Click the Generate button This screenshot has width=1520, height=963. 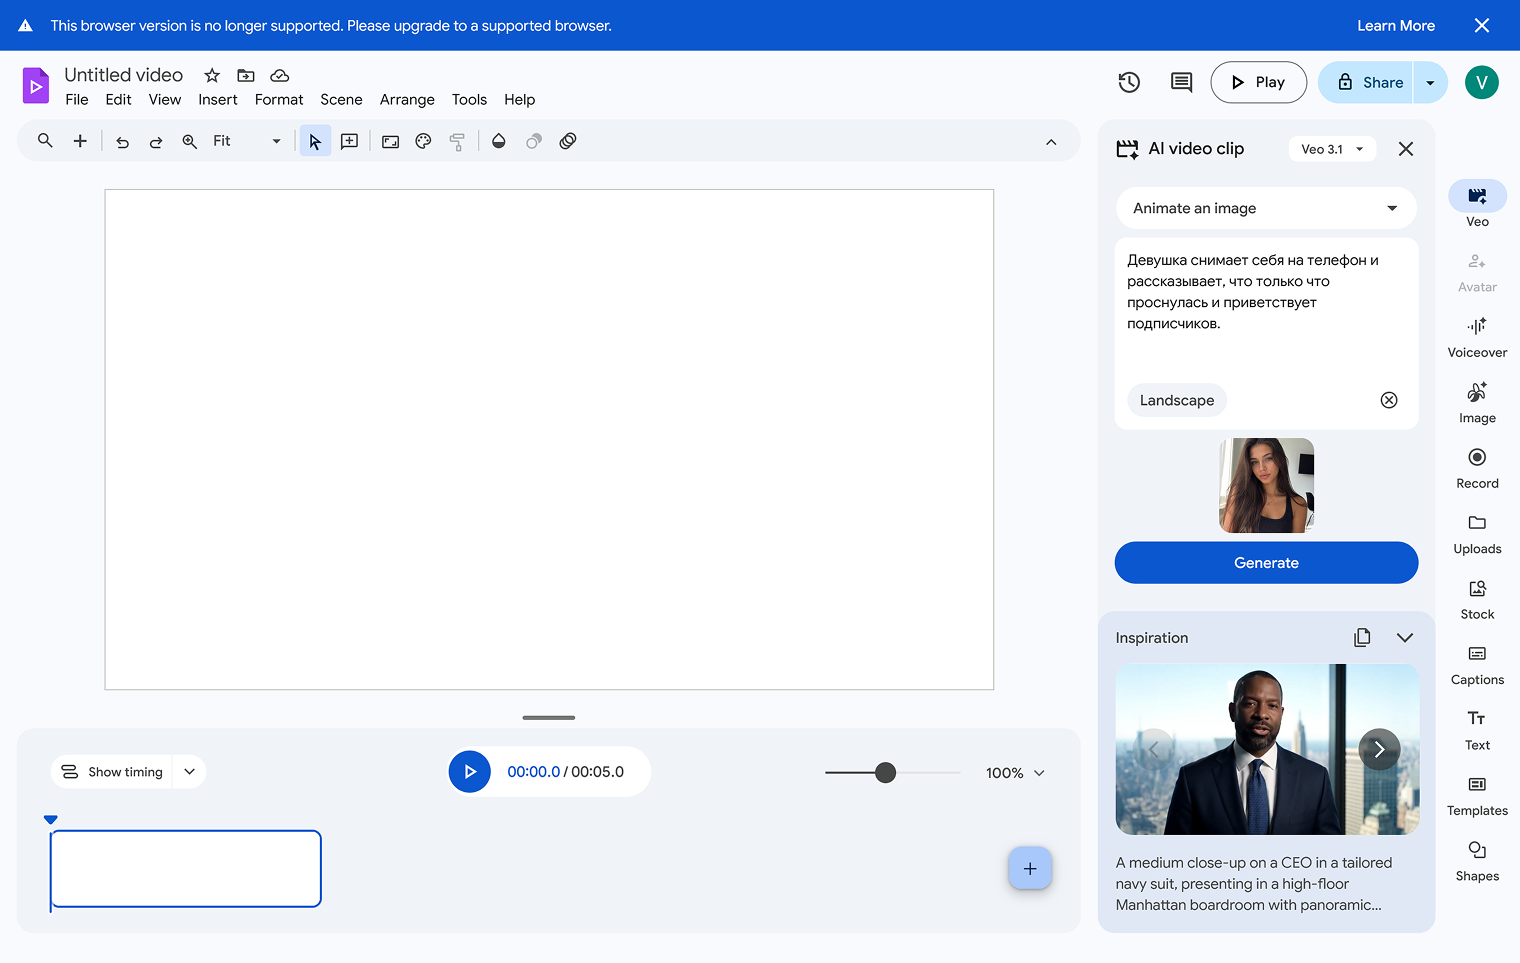tap(1266, 563)
